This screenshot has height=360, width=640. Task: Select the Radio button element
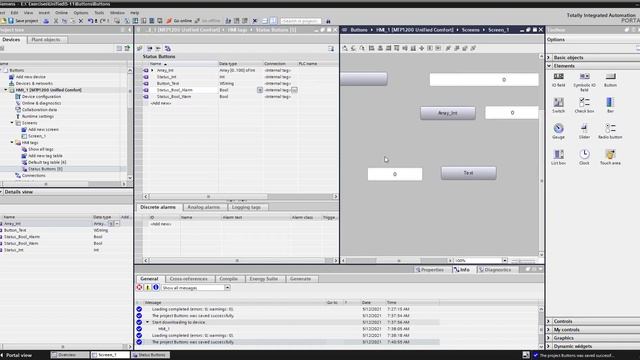[x=610, y=131]
